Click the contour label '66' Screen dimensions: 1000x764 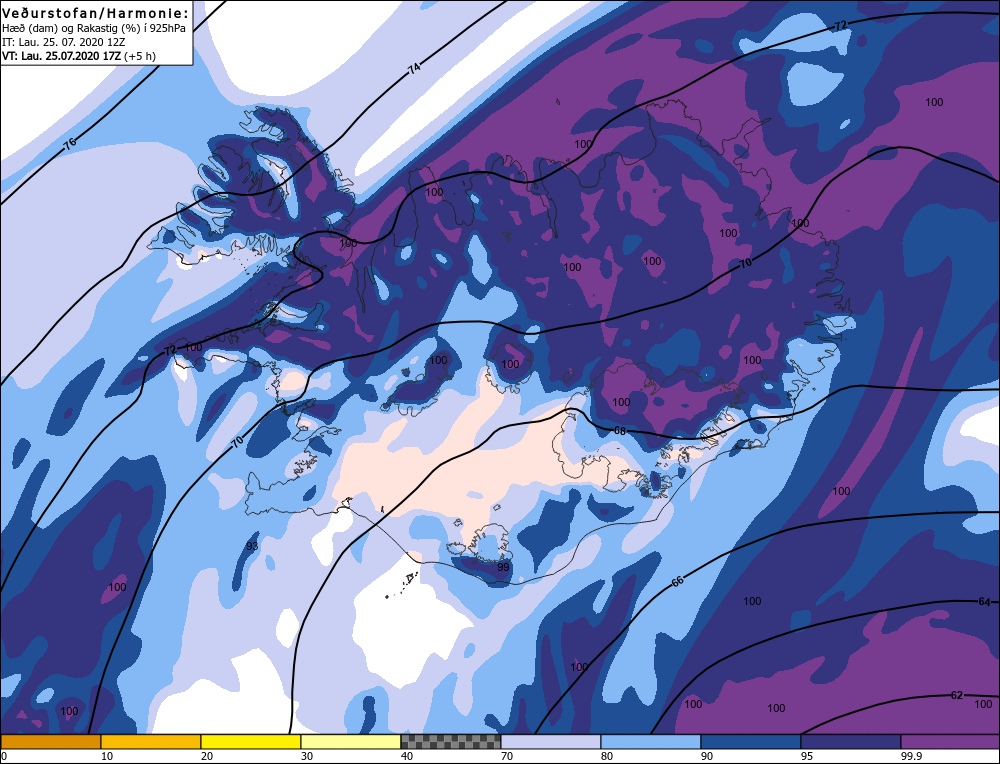pyautogui.click(x=677, y=582)
